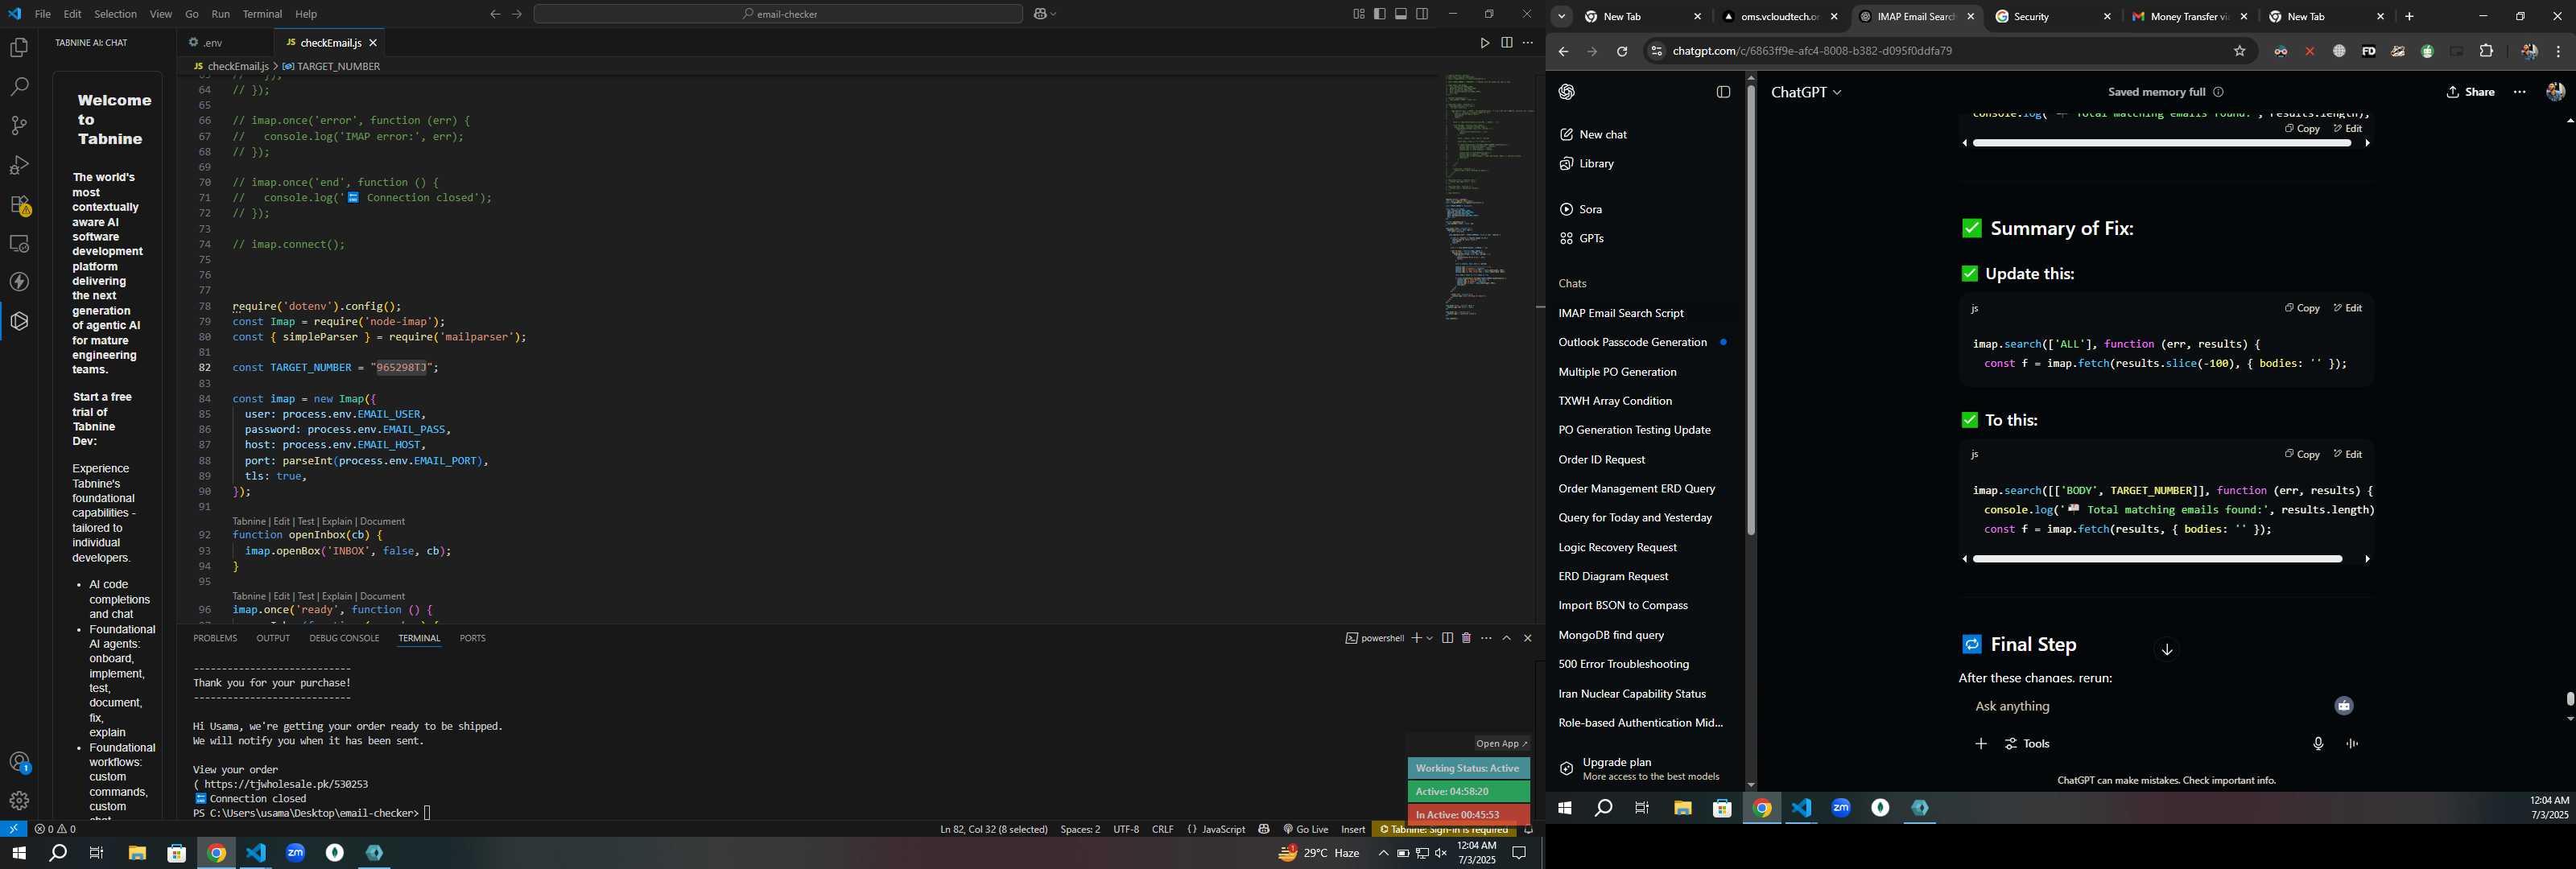Open the Manage gear in VS Code
The image size is (2576, 869).
19,801
